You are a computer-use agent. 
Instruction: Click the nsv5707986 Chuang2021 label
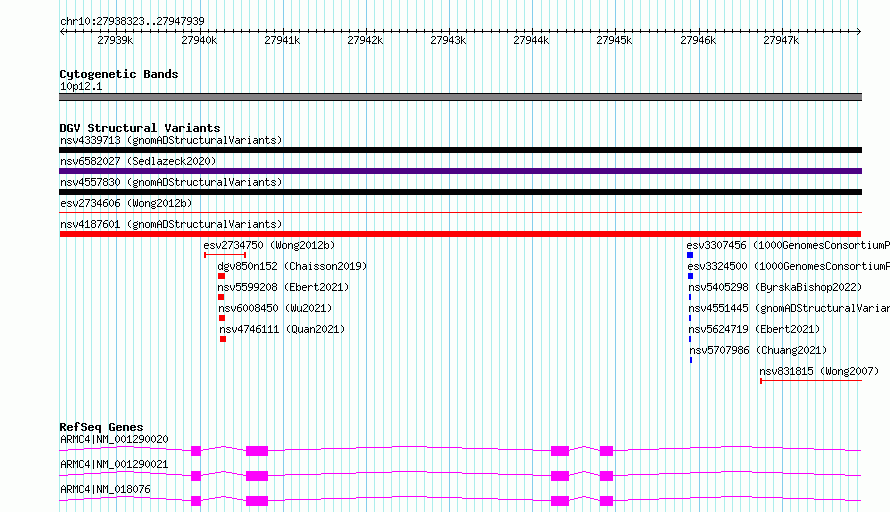pos(758,350)
